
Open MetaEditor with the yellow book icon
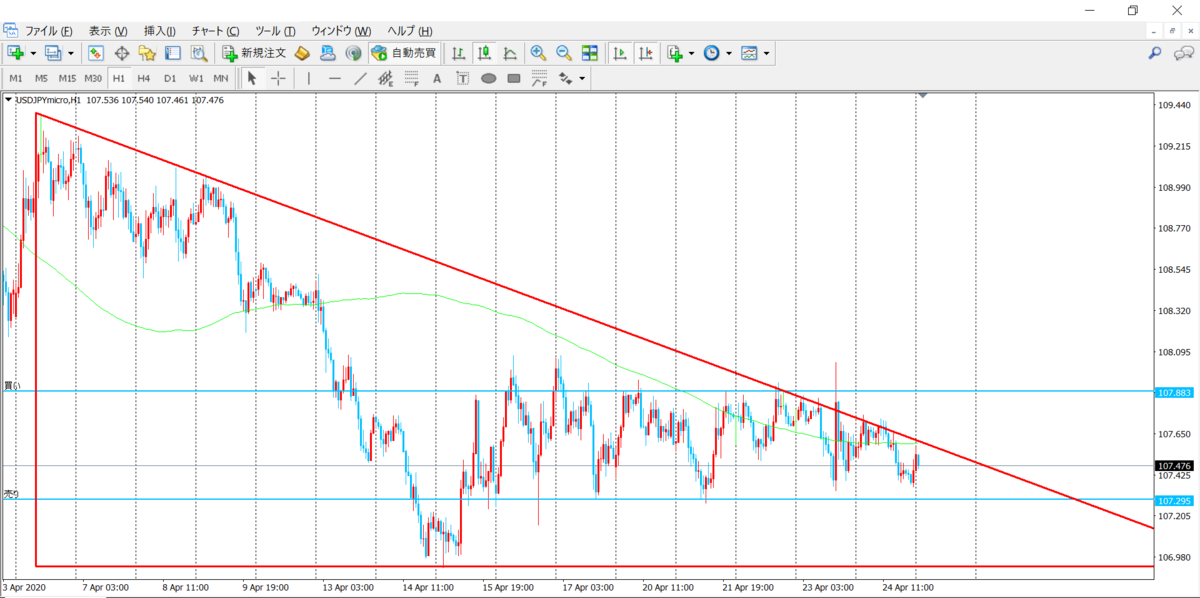[301, 53]
